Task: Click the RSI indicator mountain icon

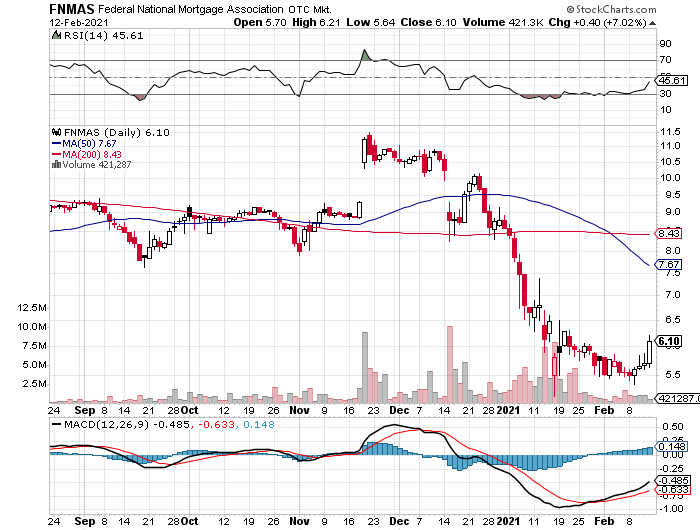Action: pos(56,35)
